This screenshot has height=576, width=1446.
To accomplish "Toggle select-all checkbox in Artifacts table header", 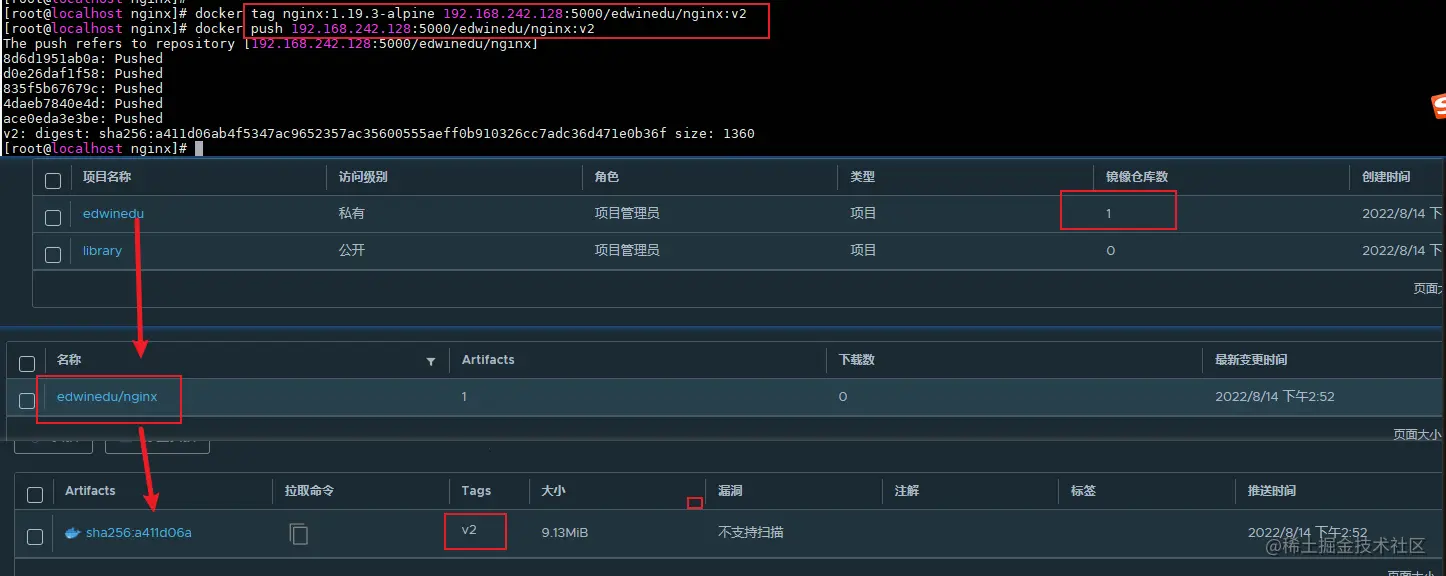I will (35, 495).
